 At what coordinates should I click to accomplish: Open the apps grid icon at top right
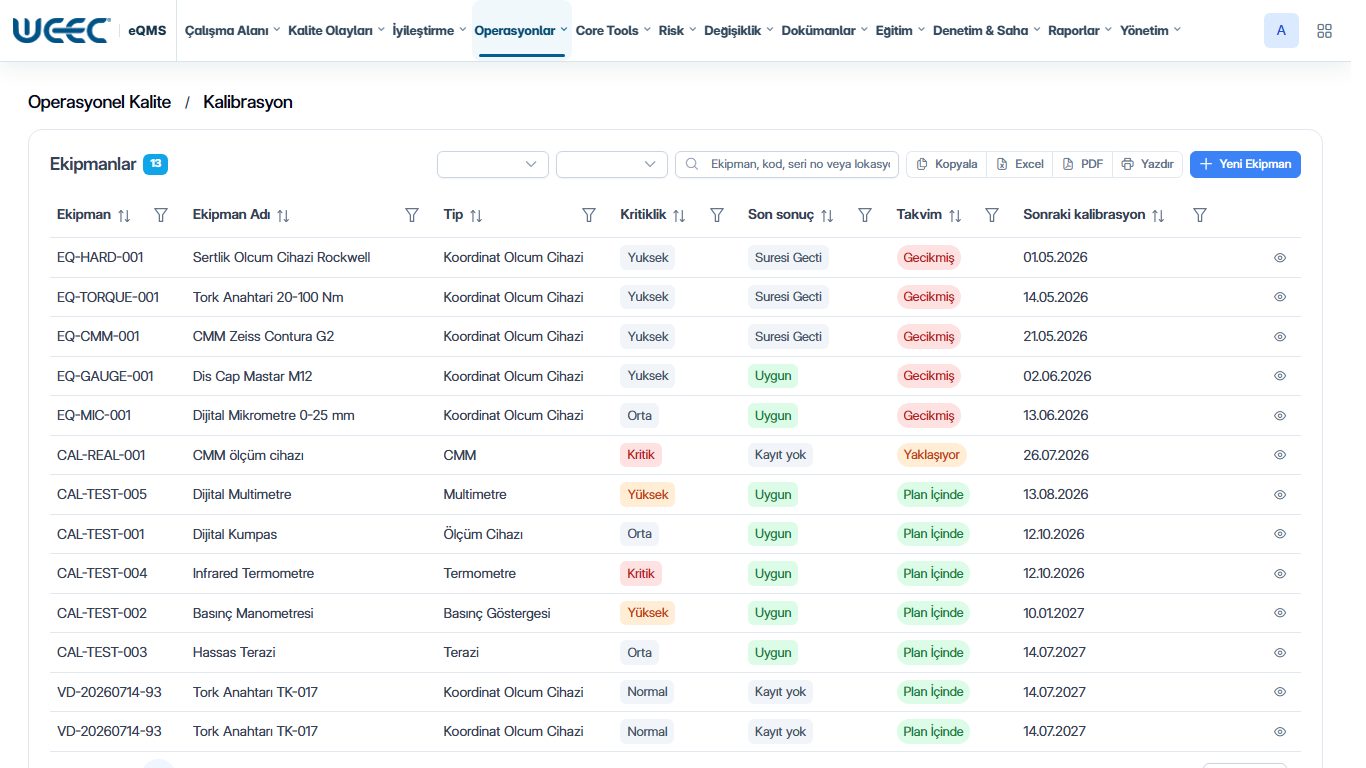click(1324, 31)
